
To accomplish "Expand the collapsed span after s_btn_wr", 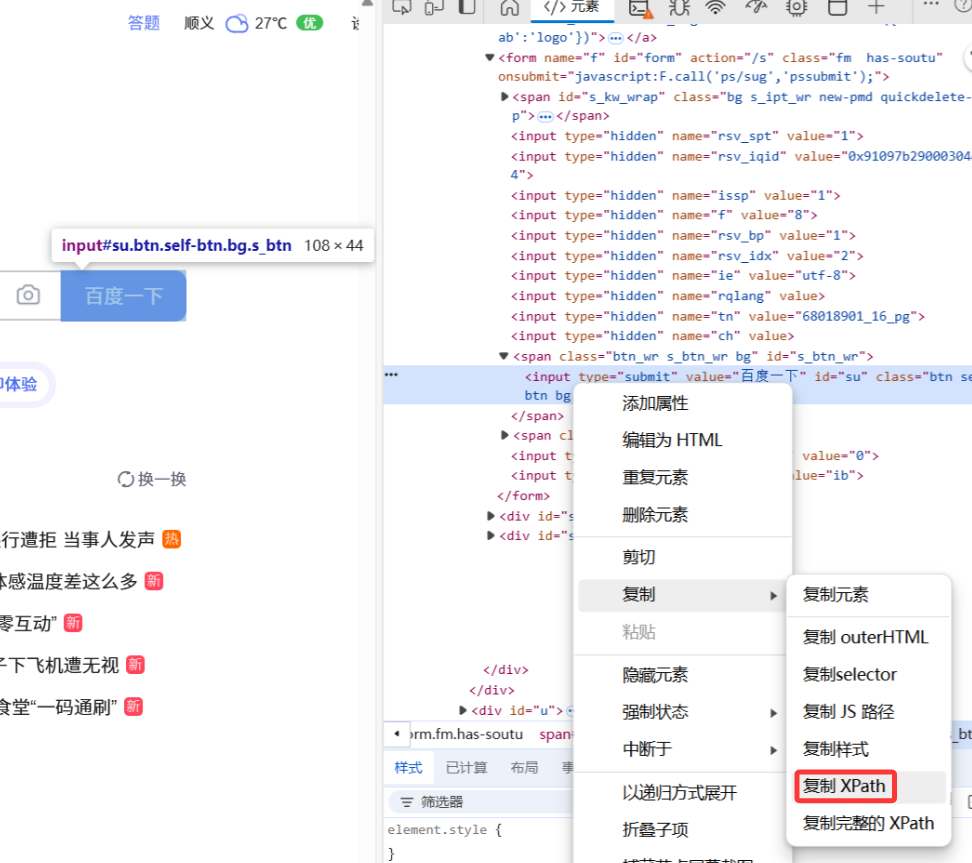I will 505,435.
